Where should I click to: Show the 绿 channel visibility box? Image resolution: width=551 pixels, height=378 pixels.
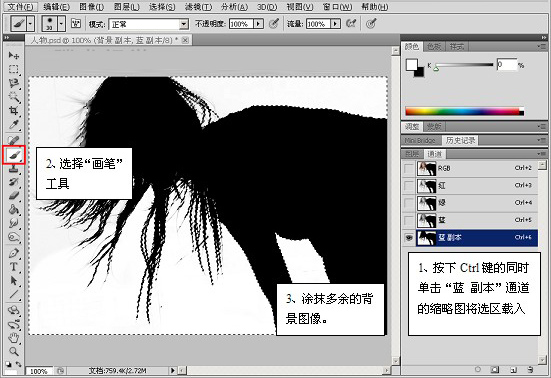(409, 203)
